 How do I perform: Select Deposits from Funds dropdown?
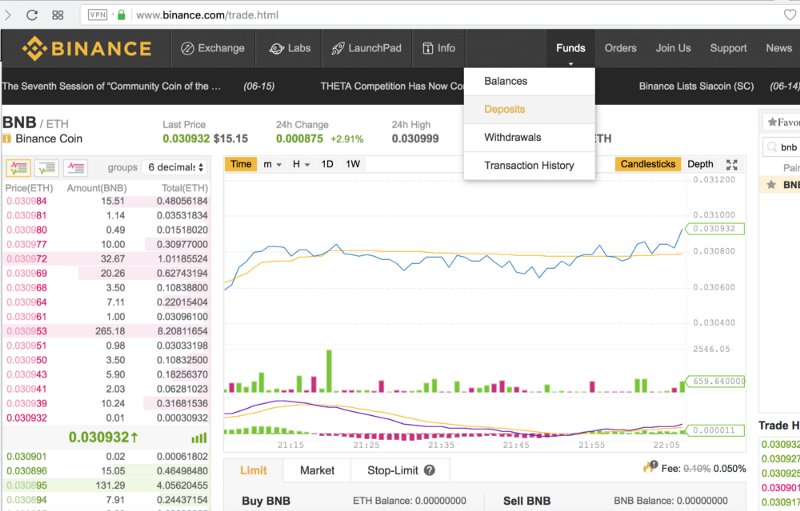click(529, 109)
